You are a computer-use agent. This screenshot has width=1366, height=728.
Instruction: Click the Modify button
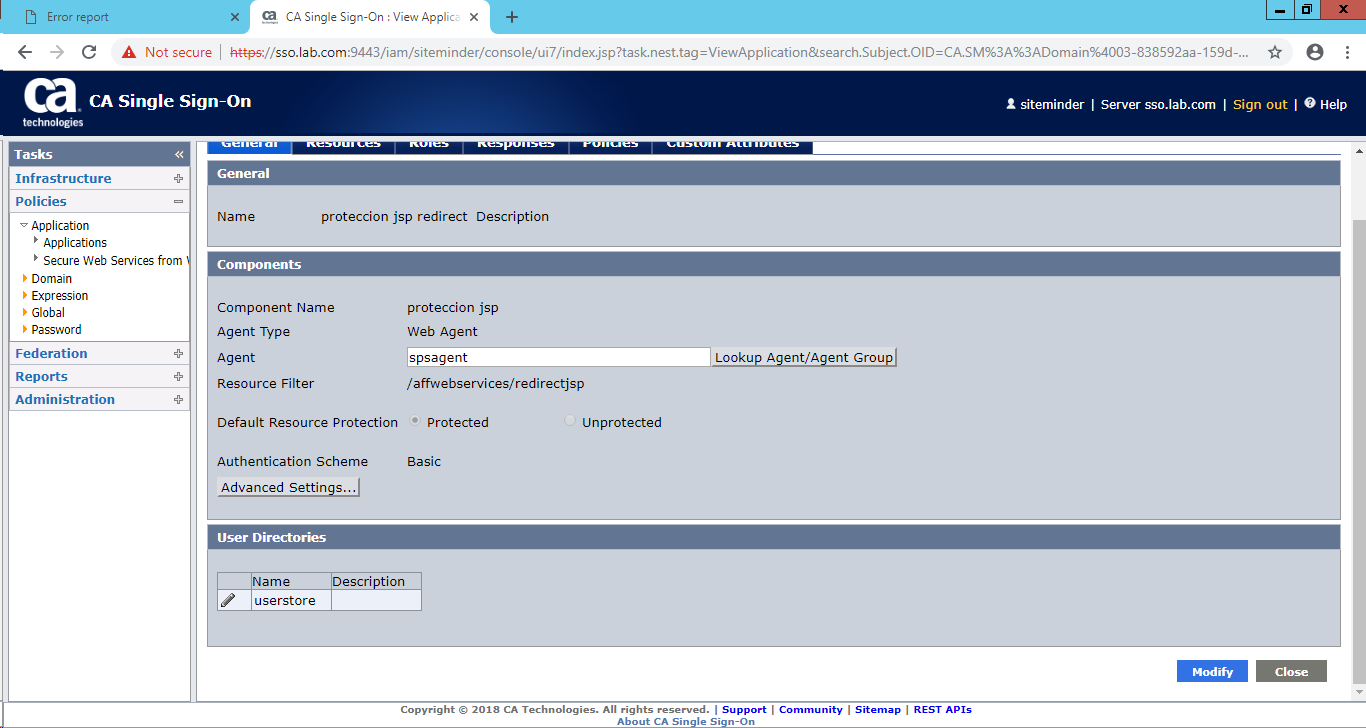click(1212, 671)
